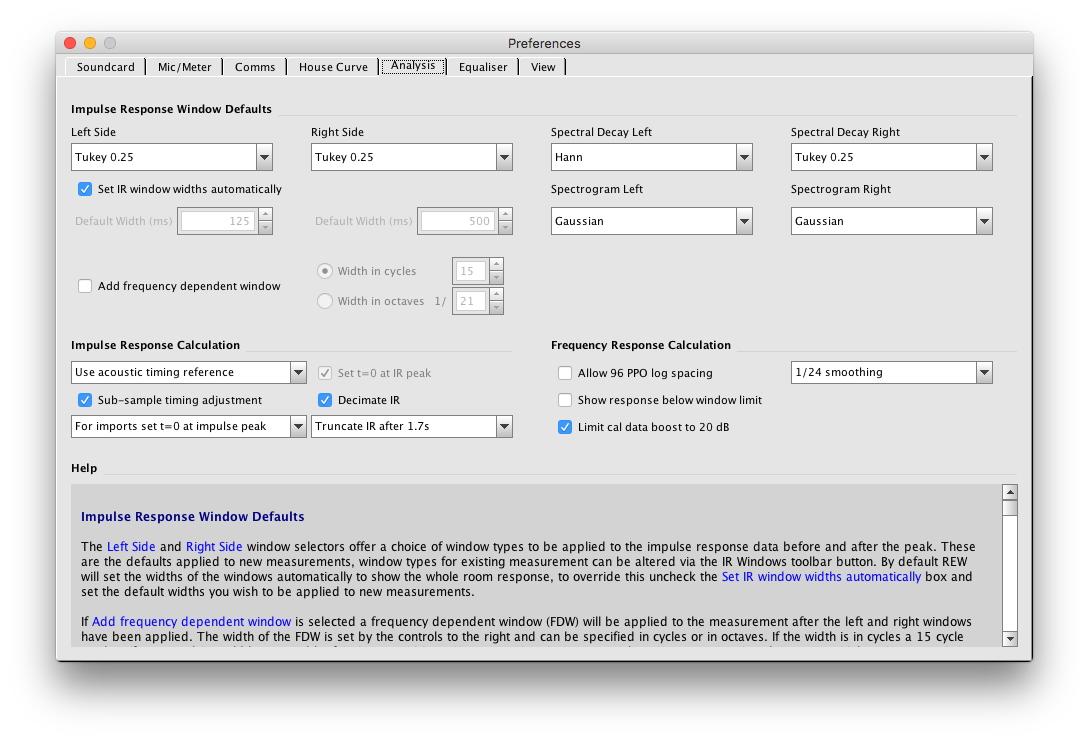The width and height of the screenshot is (1089, 742).
Task: Uncheck "Set IR window widths automatically"
Action: point(85,189)
